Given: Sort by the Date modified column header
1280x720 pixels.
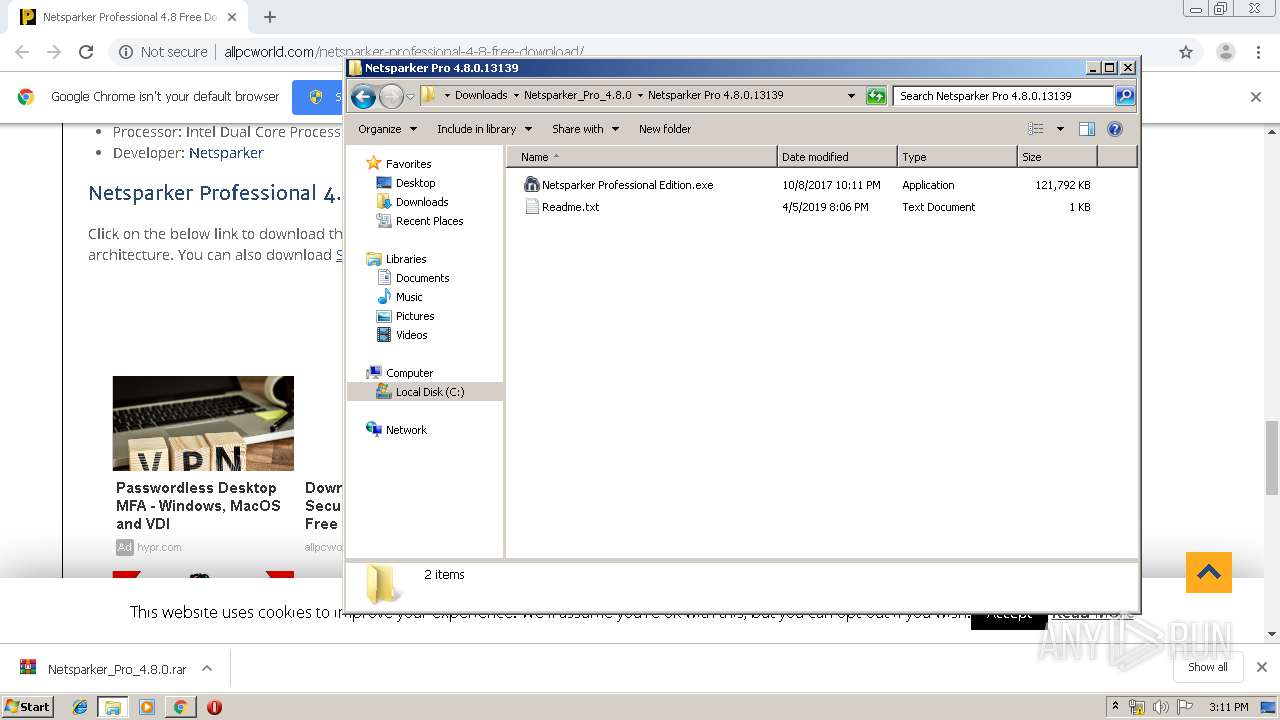Looking at the screenshot, I should pos(837,157).
